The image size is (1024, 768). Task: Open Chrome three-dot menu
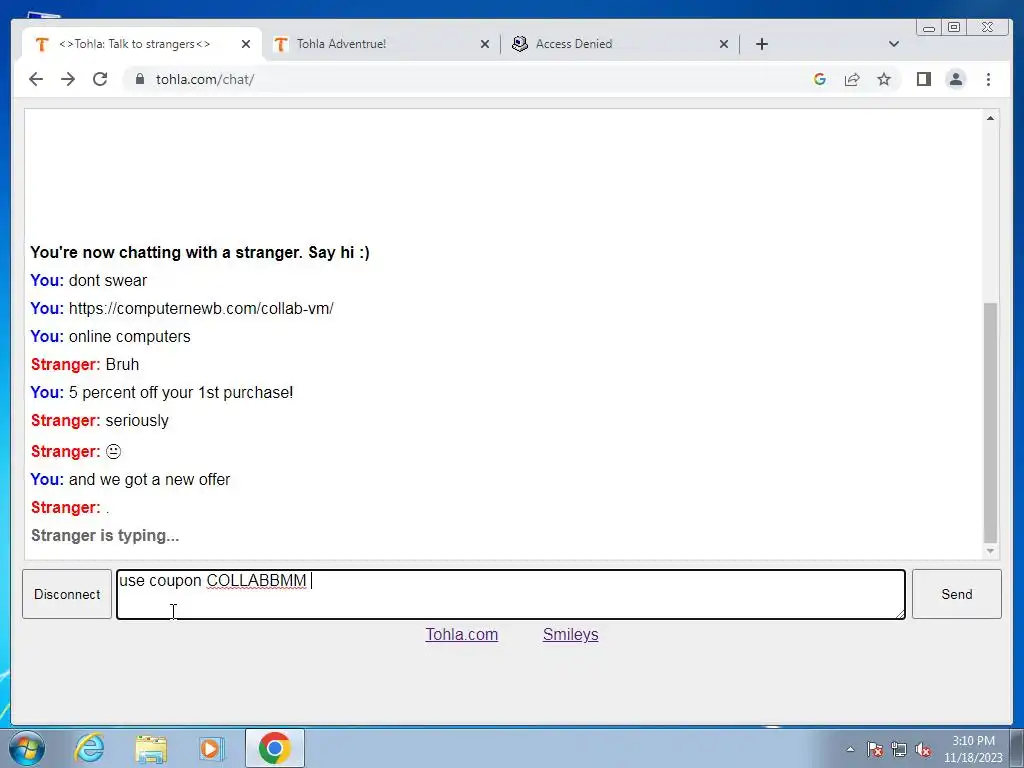tap(988, 79)
